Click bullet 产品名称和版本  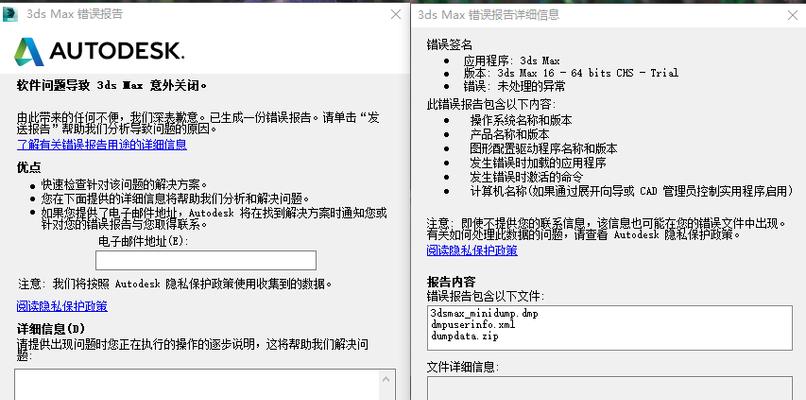[x=509, y=135]
